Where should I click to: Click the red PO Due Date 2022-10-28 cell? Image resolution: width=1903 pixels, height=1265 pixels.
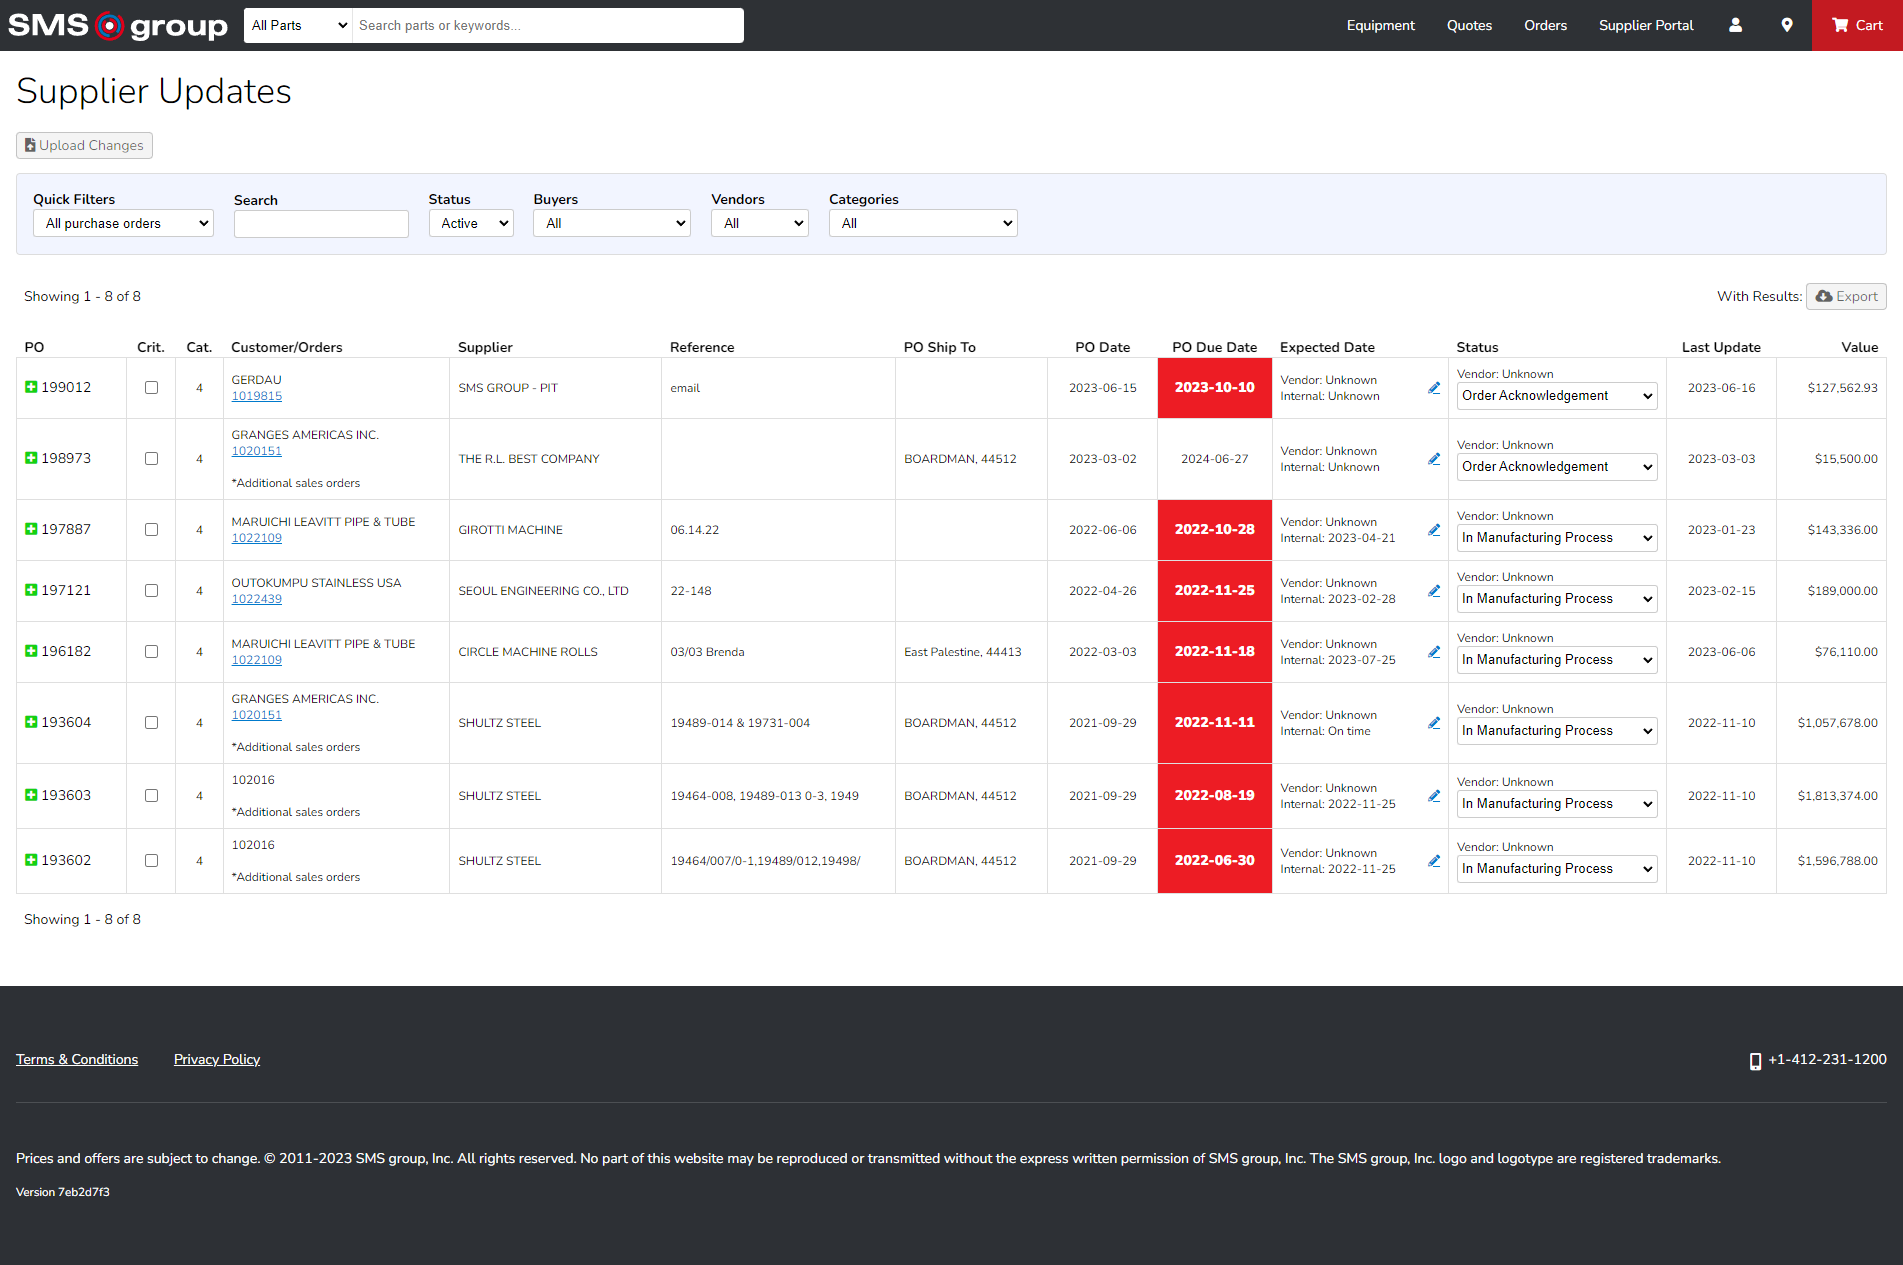[1214, 530]
